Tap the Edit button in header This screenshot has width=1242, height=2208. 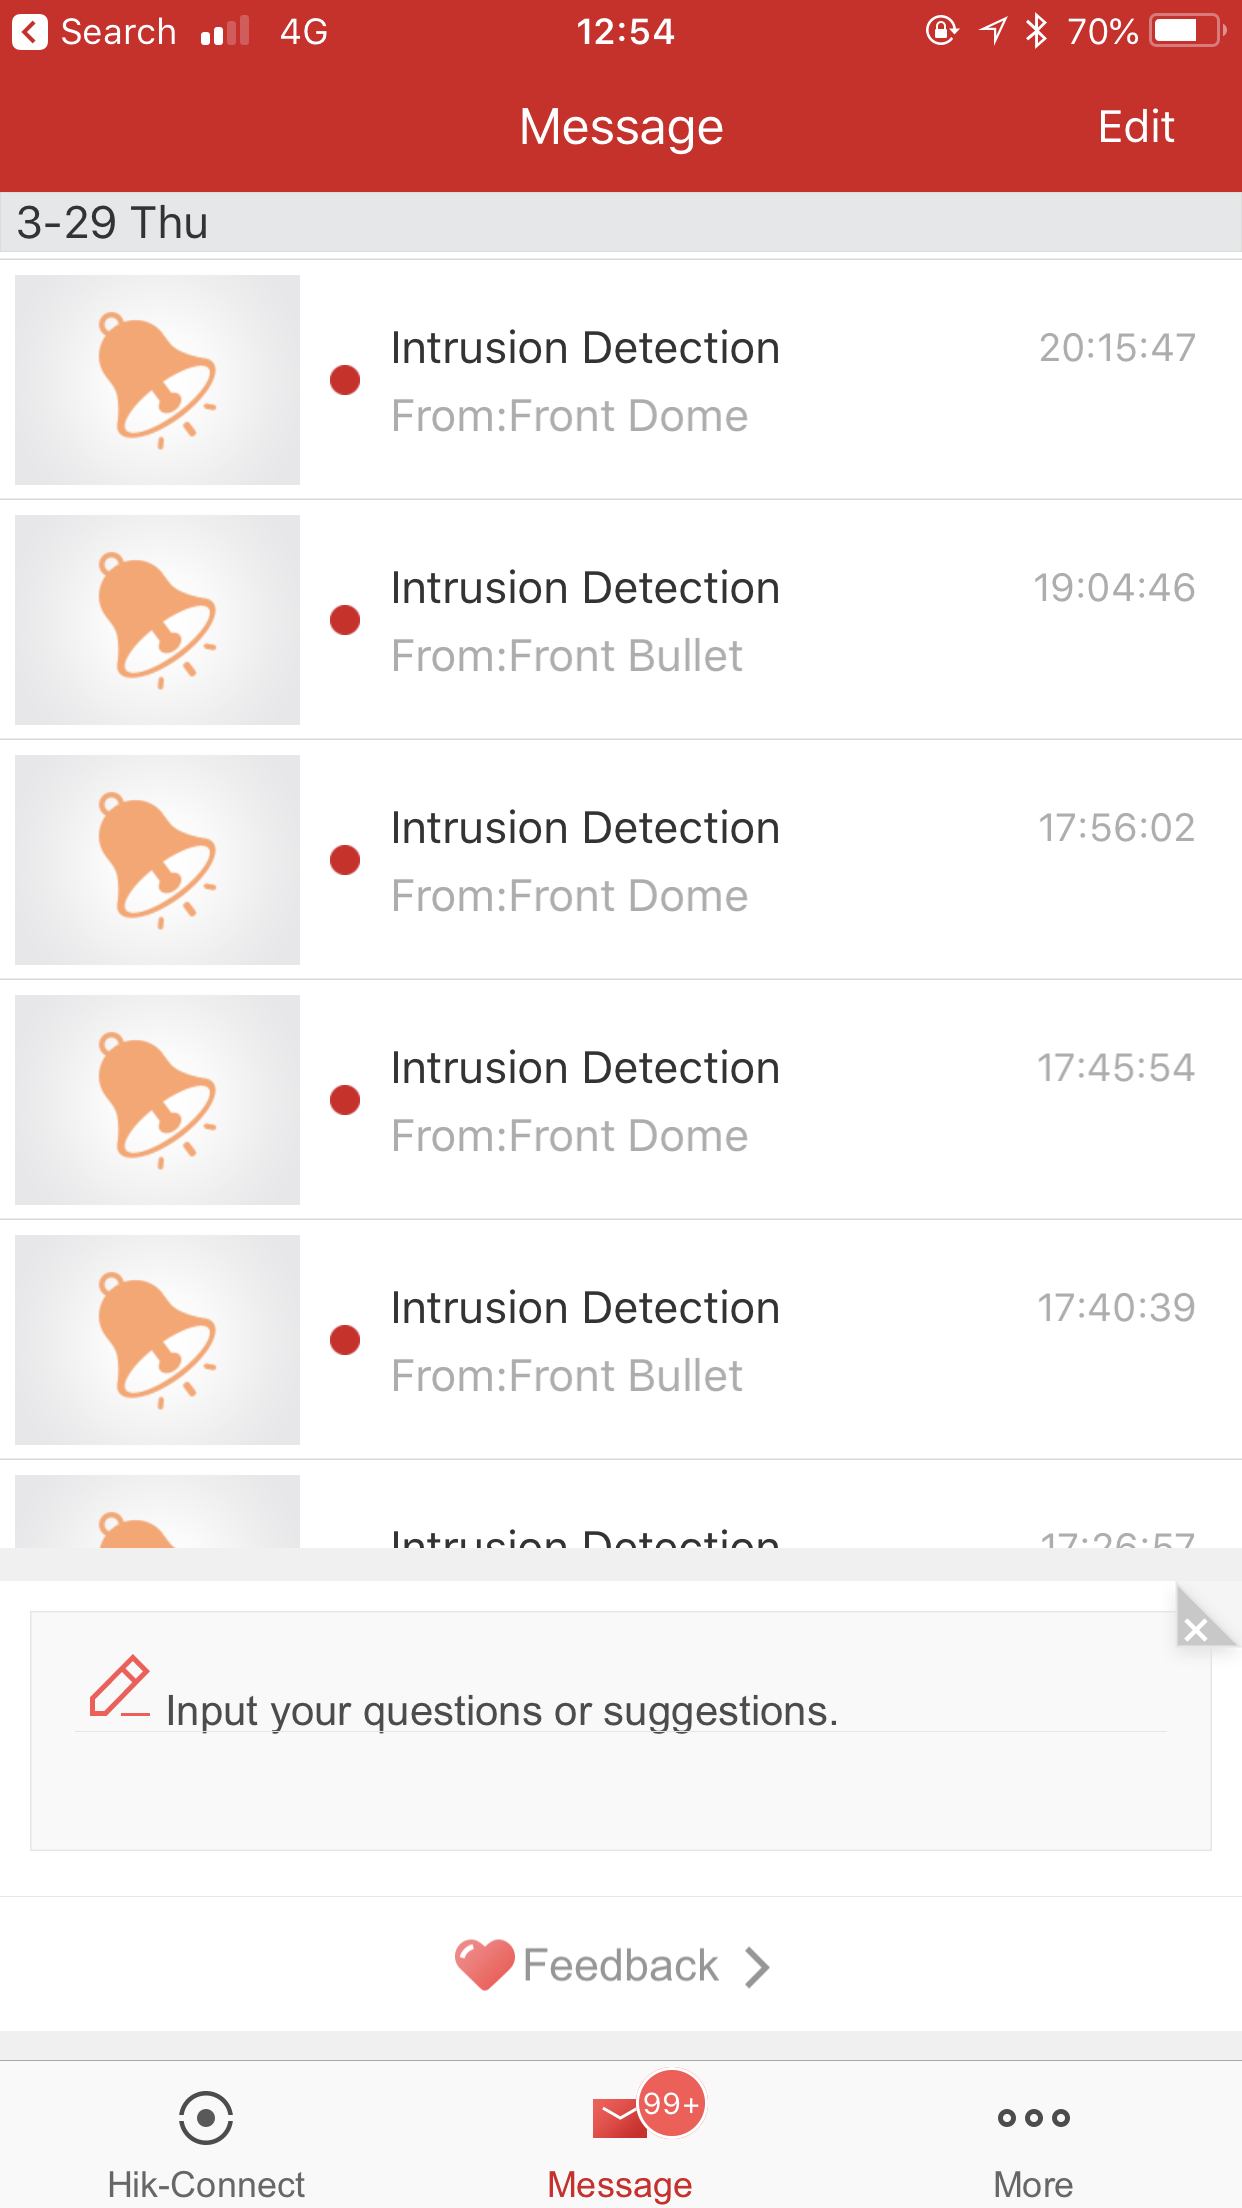pos(1135,127)
